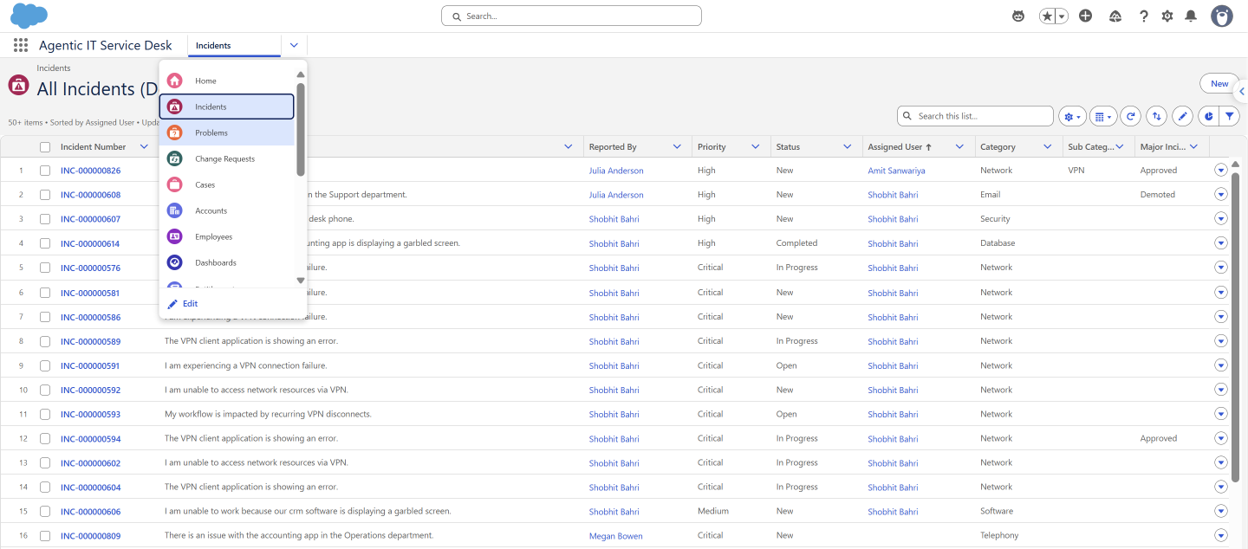Collapse the navigation menu chevron beside Incidents

[x=294, y=45]
